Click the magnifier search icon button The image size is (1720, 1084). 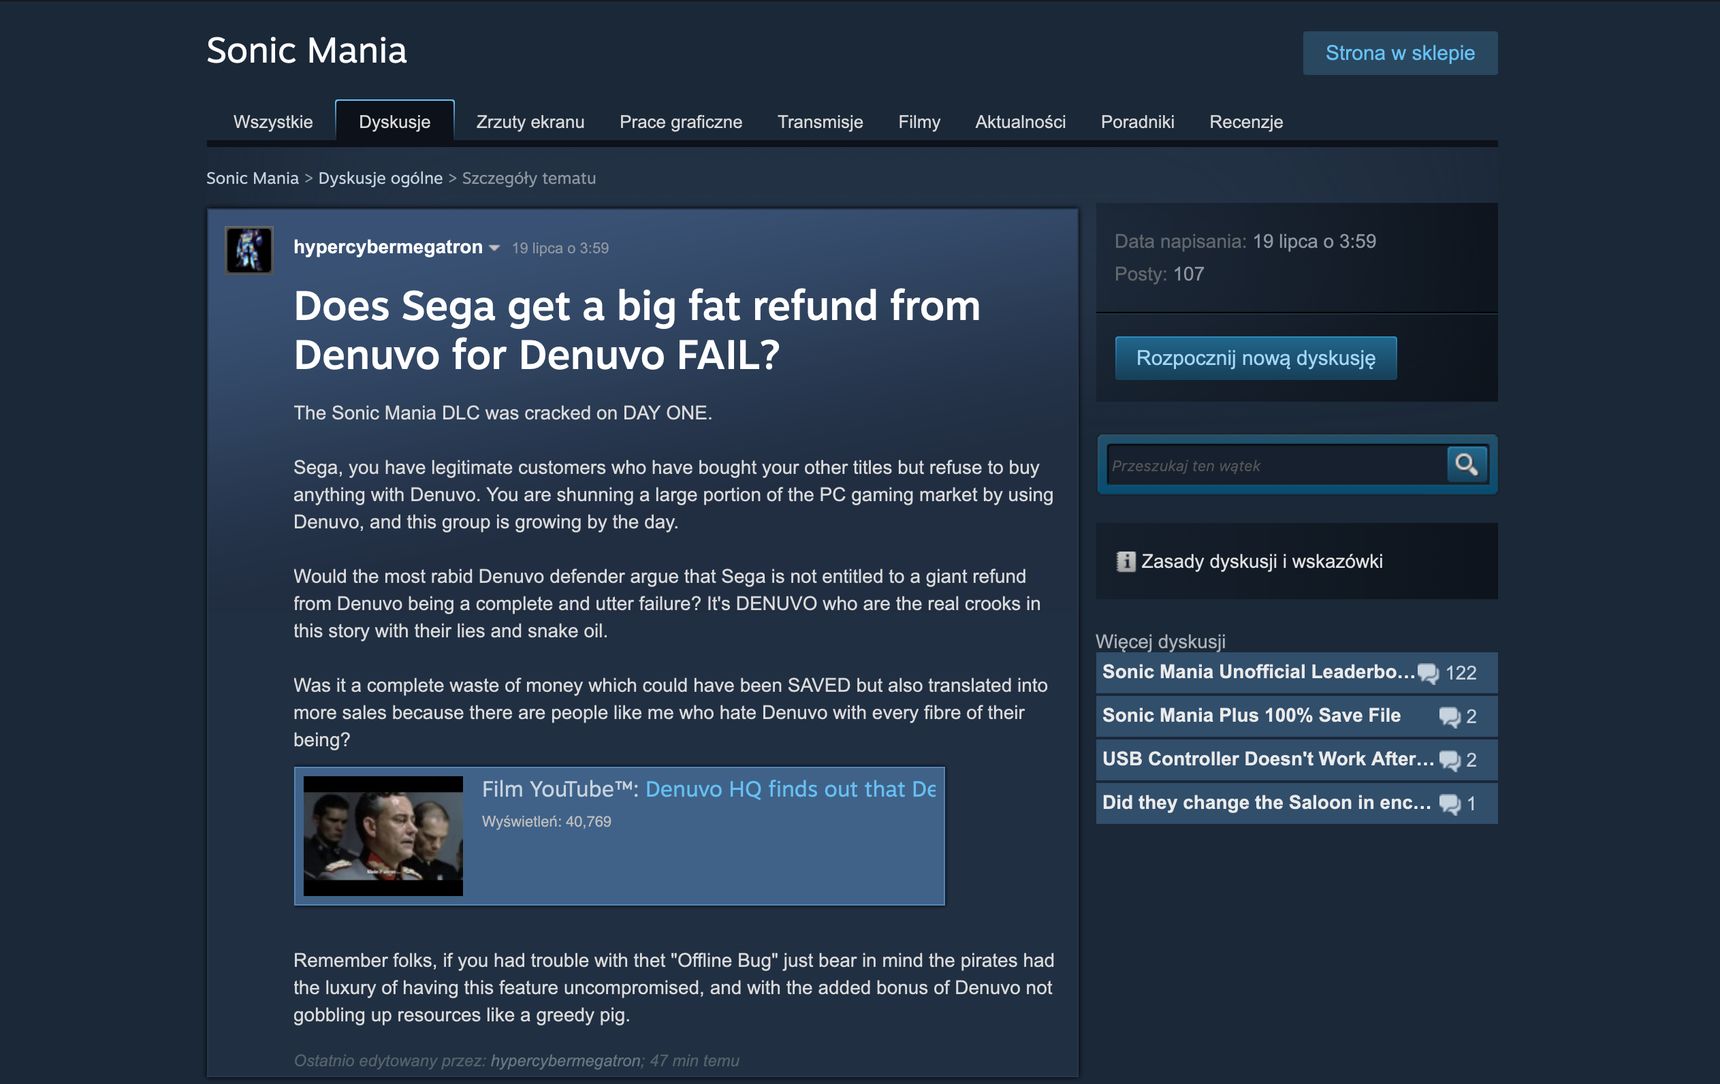tap(1466, 464)
